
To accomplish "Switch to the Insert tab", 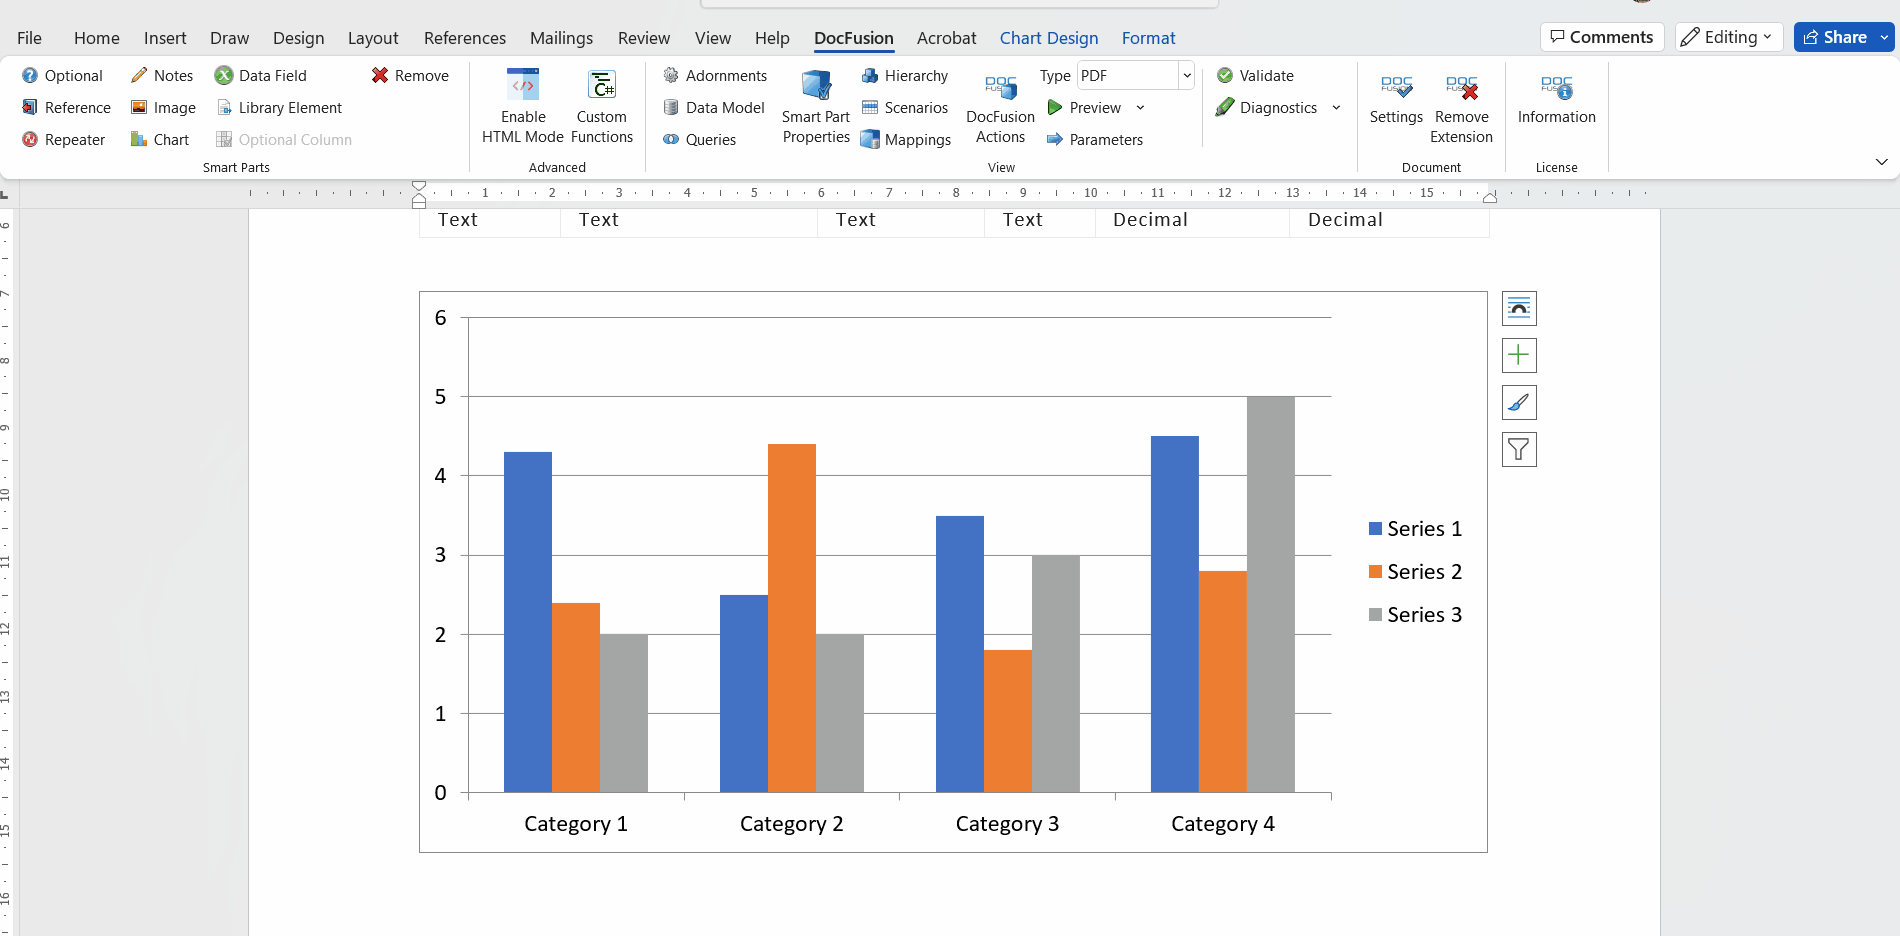I will (165, 38).
